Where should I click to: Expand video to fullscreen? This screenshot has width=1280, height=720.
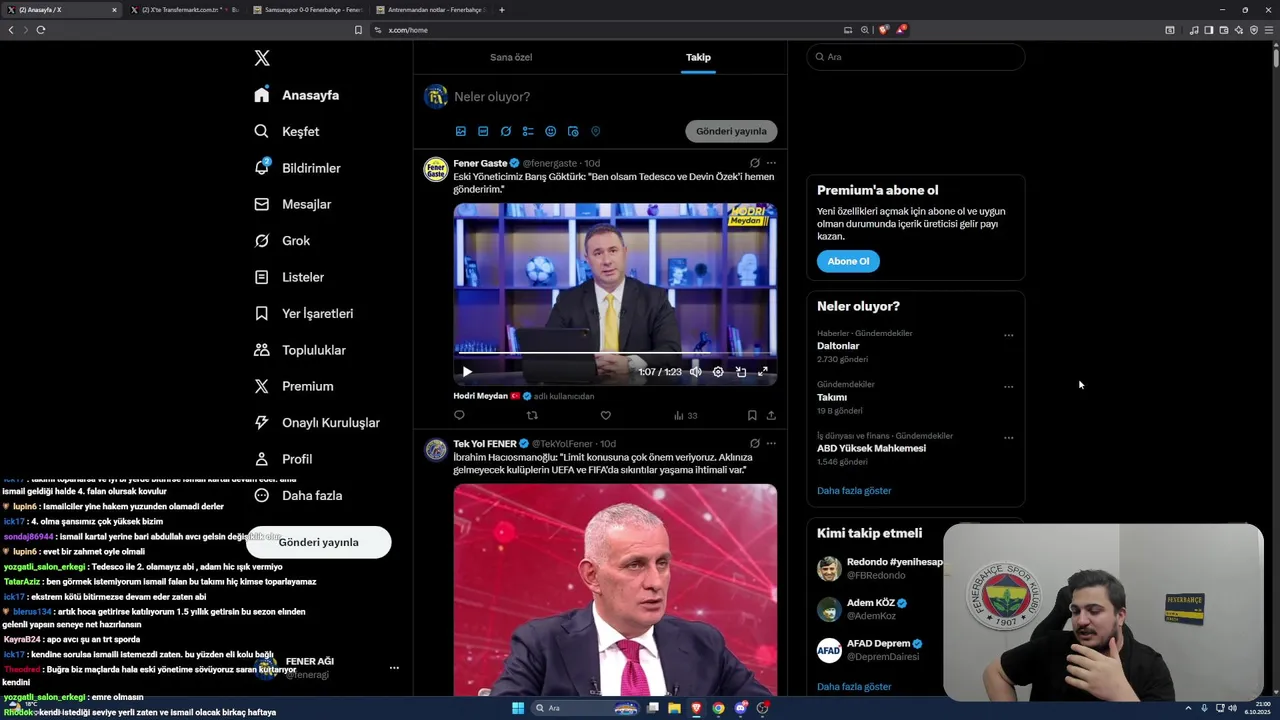pos(763,372)
